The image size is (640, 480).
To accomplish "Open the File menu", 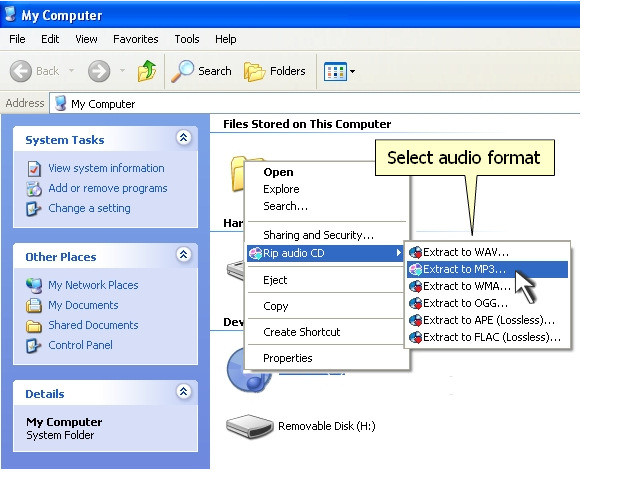I will coord(17,39).
